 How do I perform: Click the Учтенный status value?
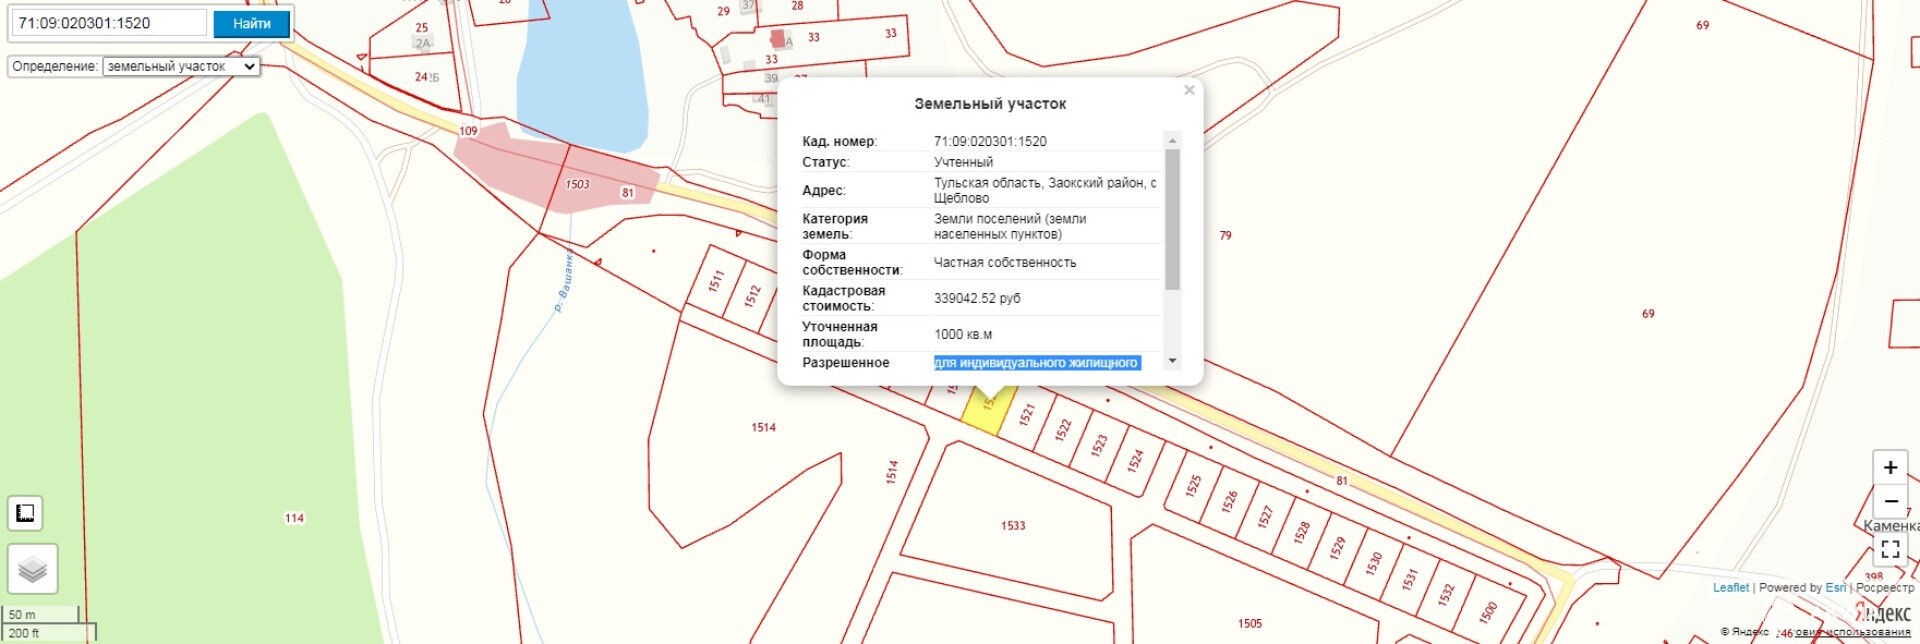[963, 162]
